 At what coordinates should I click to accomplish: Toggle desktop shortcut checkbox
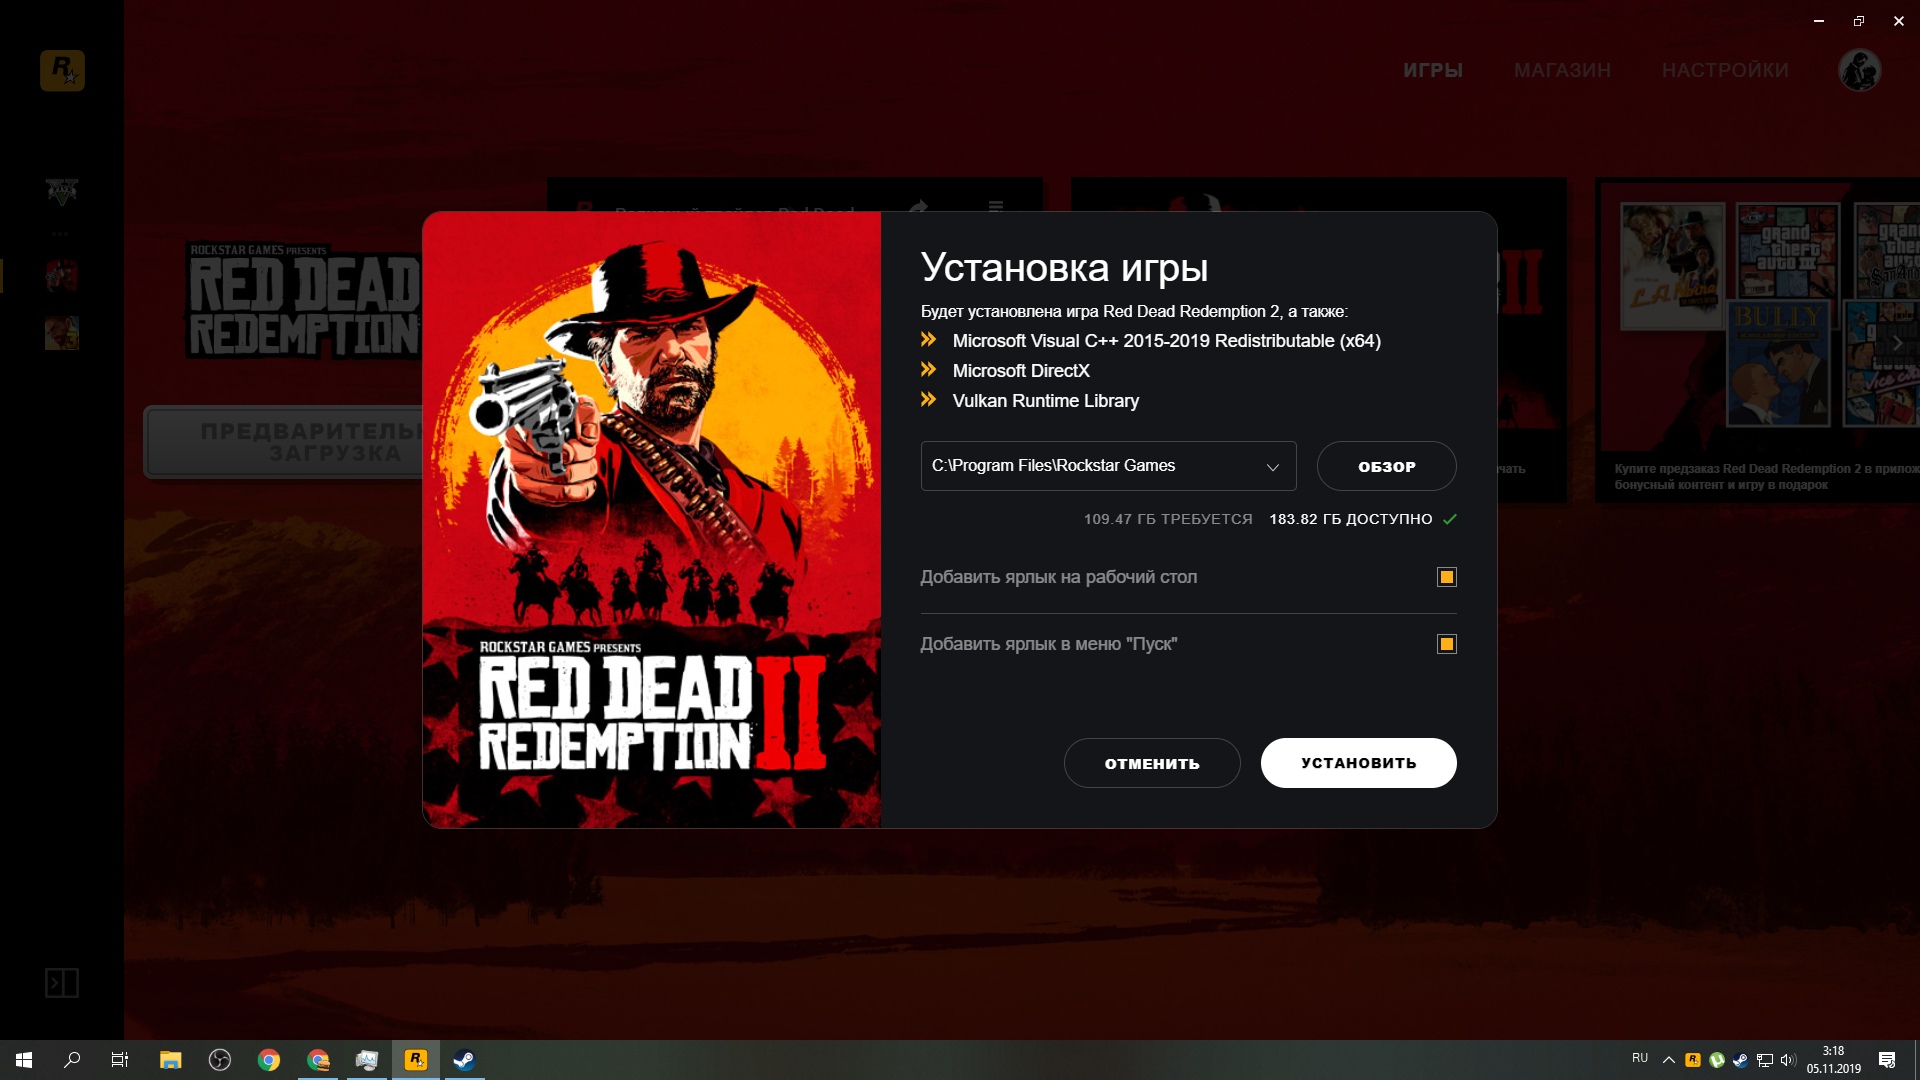coord(1446,577)
